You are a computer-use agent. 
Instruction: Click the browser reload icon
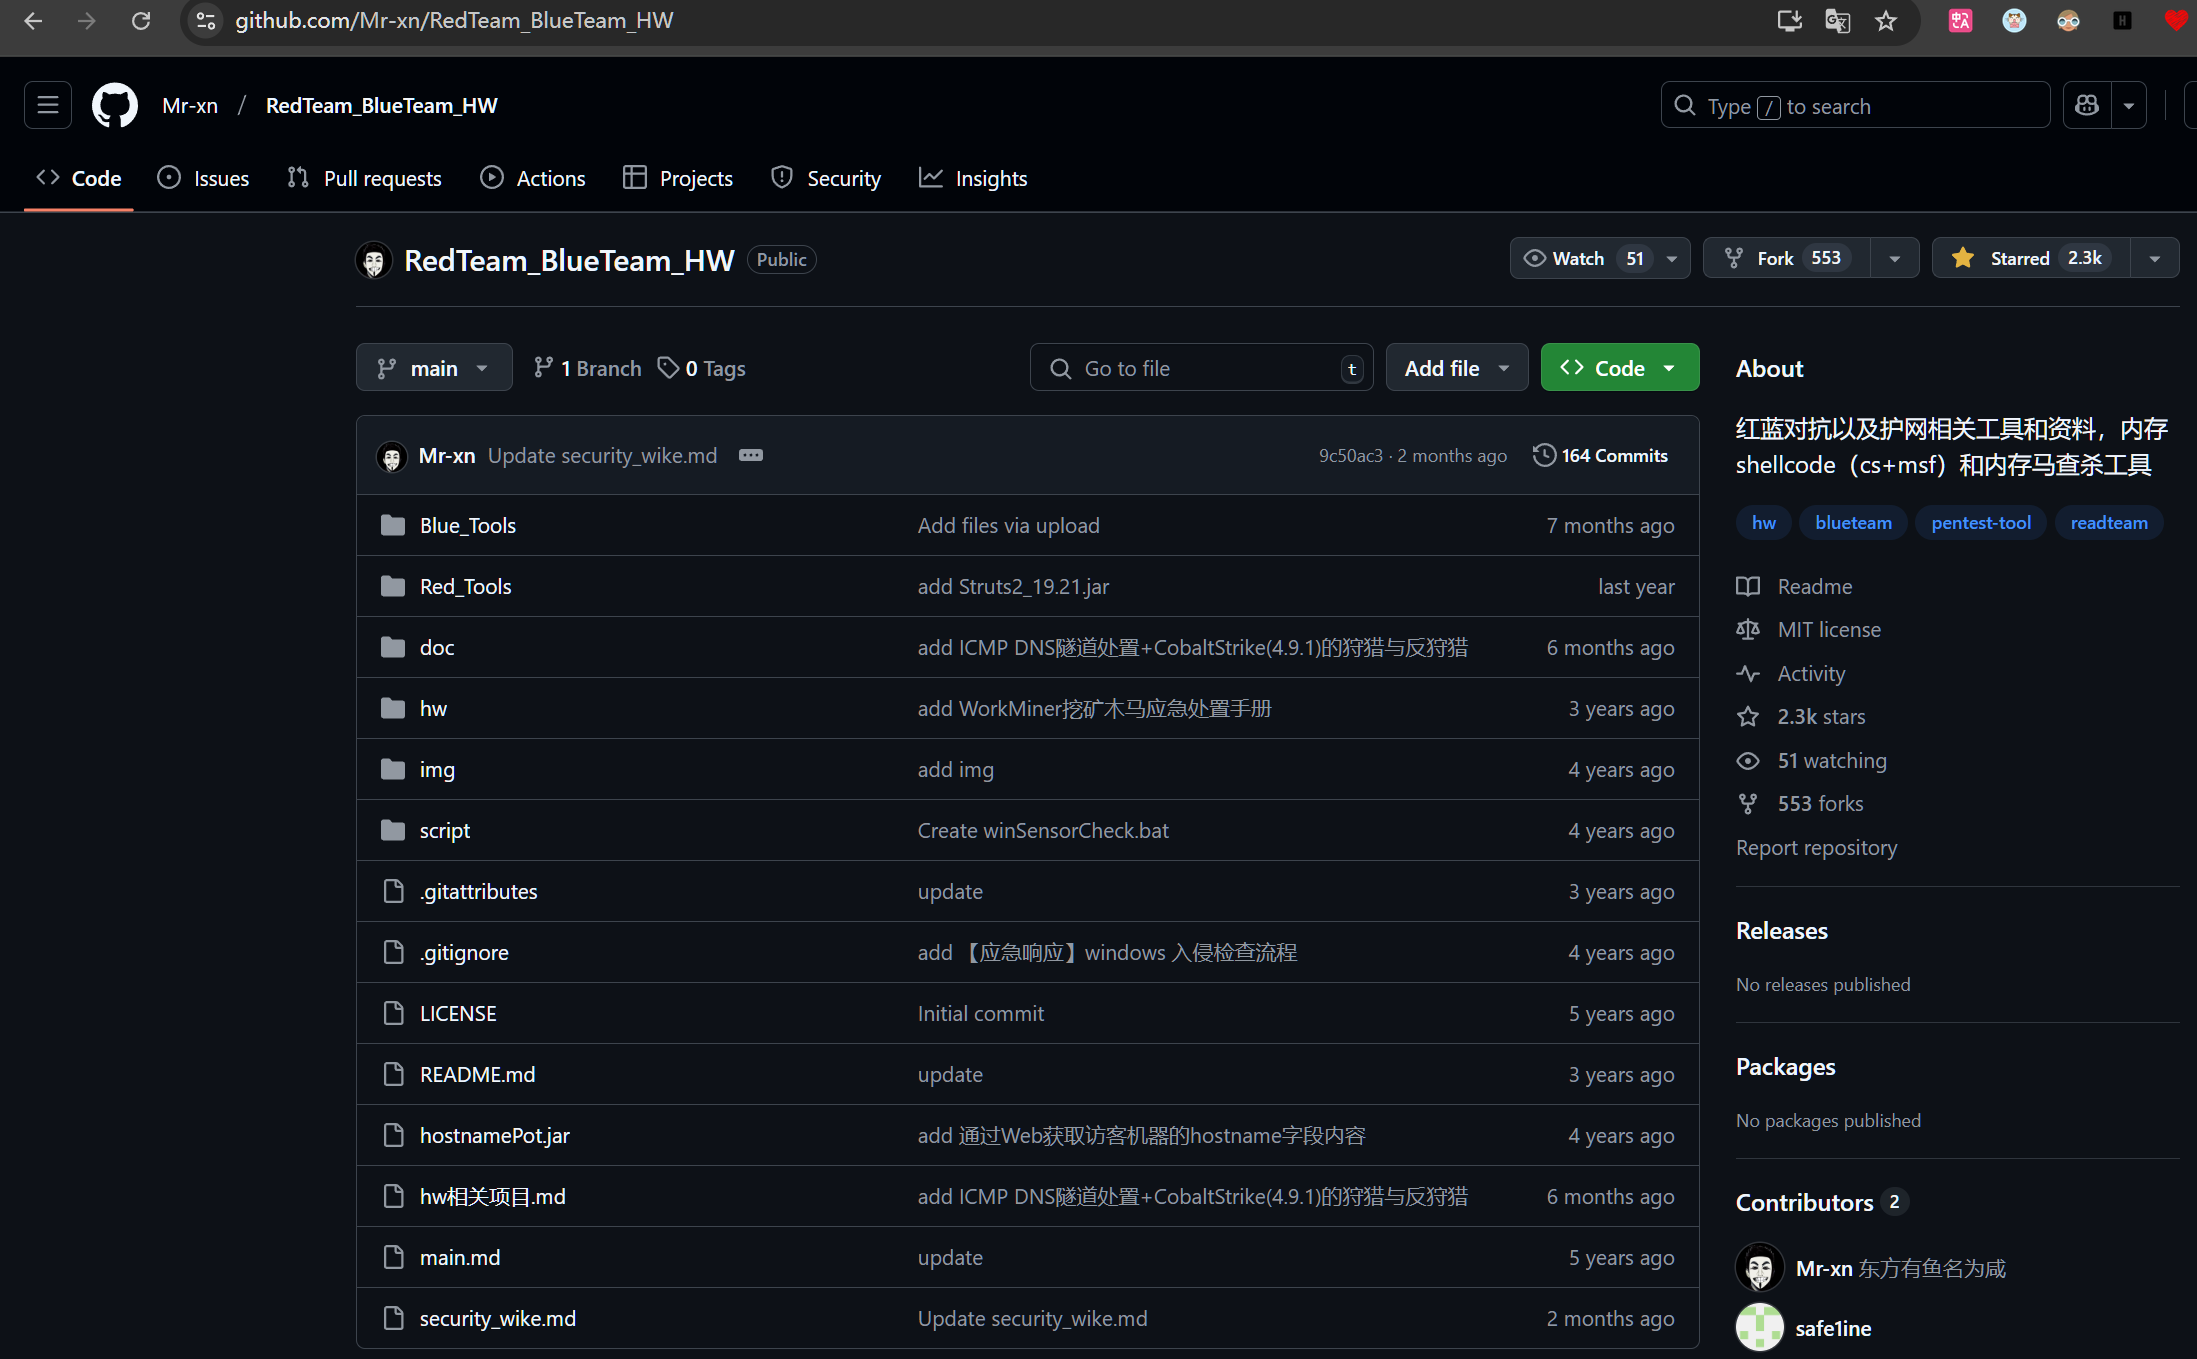pyautogui.click(x=141, y=21)
